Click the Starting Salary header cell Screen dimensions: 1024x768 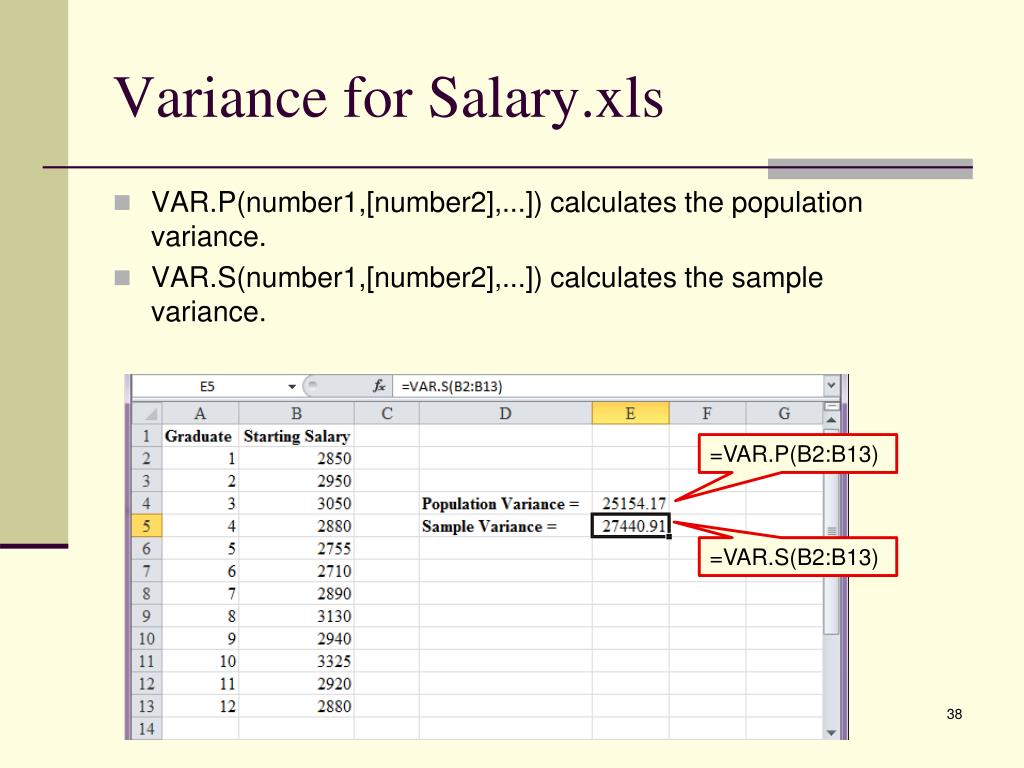click(x=296, y=436)
